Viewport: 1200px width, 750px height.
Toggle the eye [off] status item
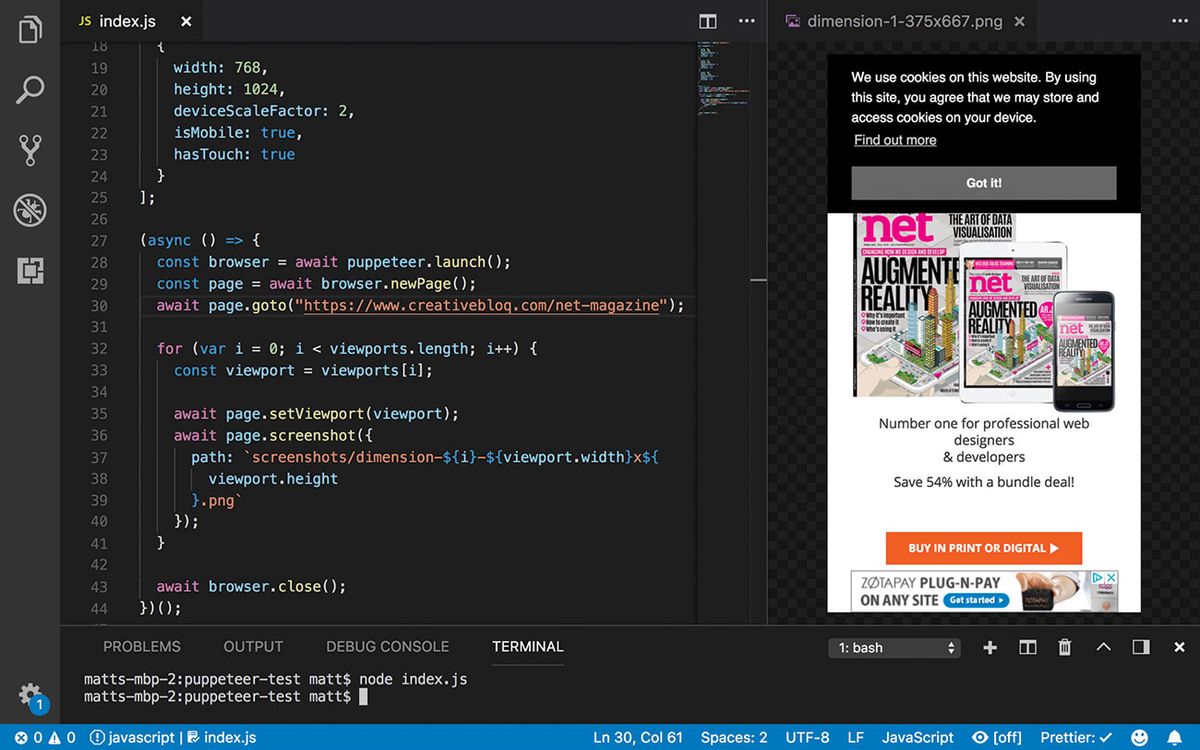coord(996,737)
